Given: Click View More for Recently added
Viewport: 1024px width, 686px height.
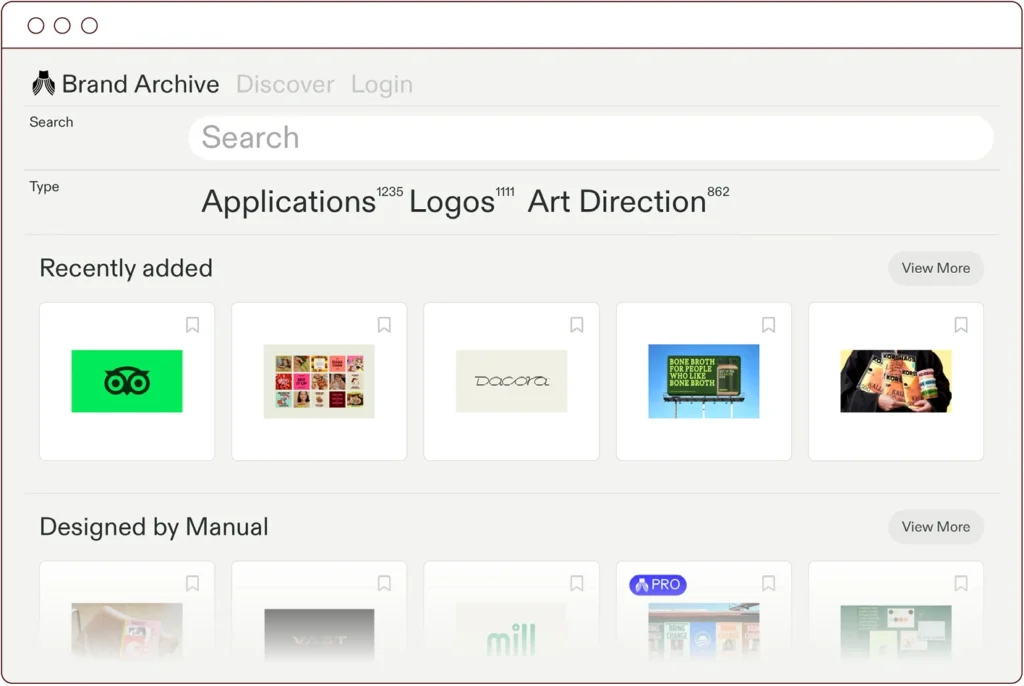Looking at the screenshot, I should click(935, 268).
